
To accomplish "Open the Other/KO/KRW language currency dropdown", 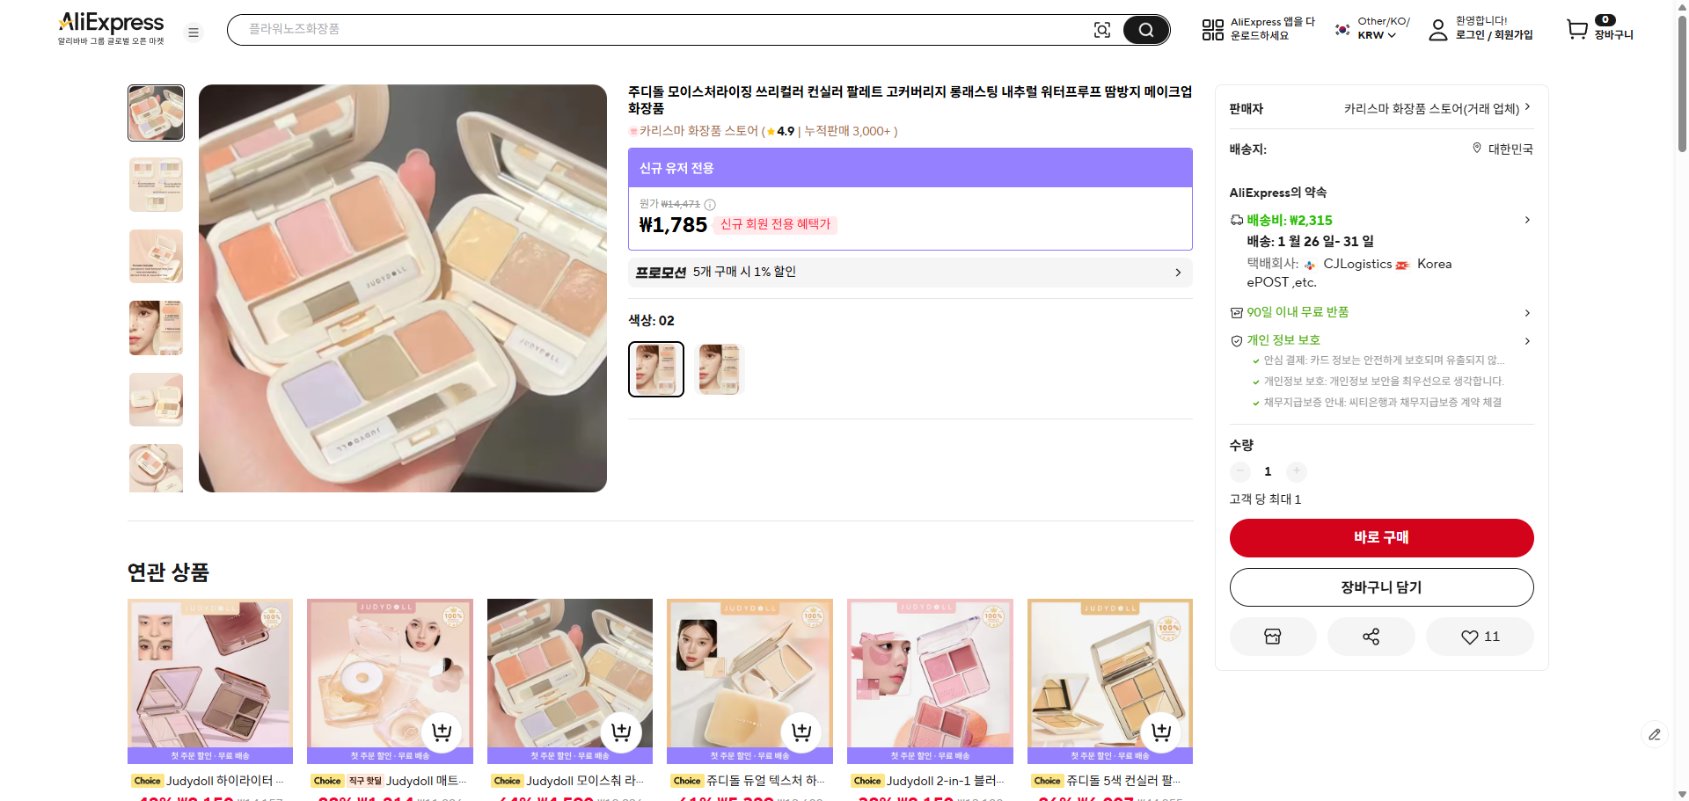I will point(1373,28).
